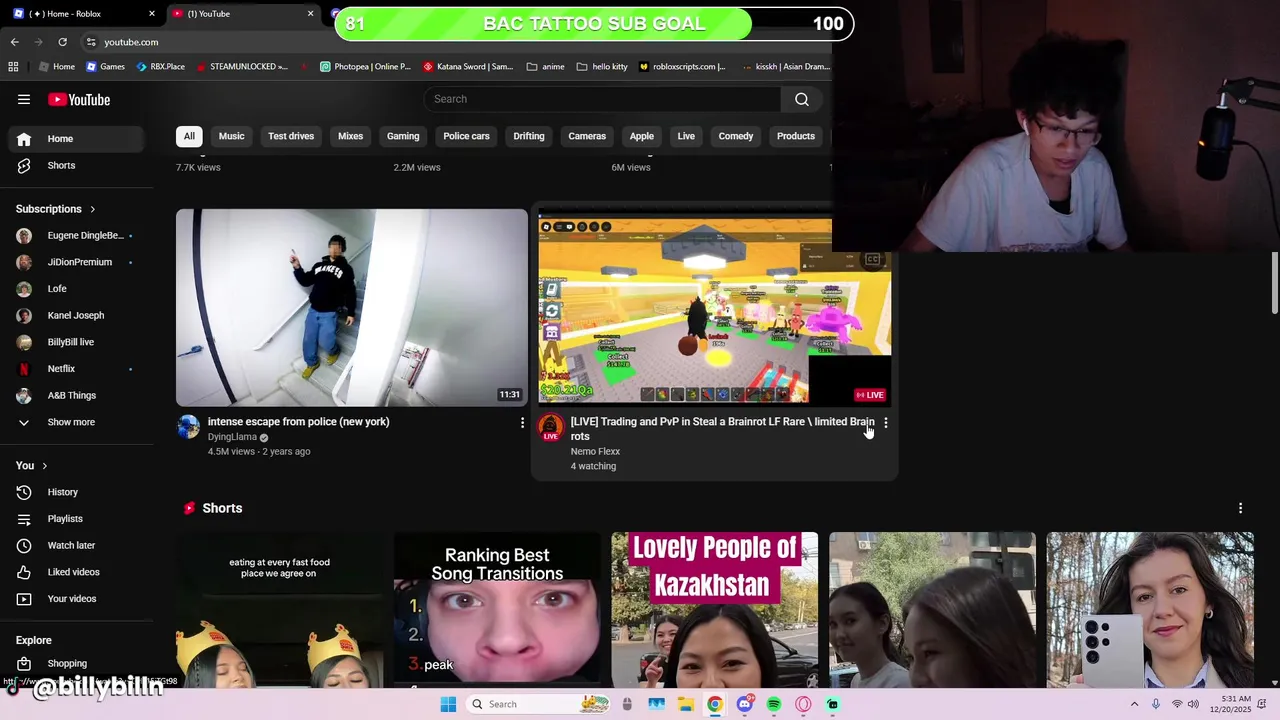Select the Gaming filter chip
This screenshot has width=1280, height=720.
click(403, 136)
